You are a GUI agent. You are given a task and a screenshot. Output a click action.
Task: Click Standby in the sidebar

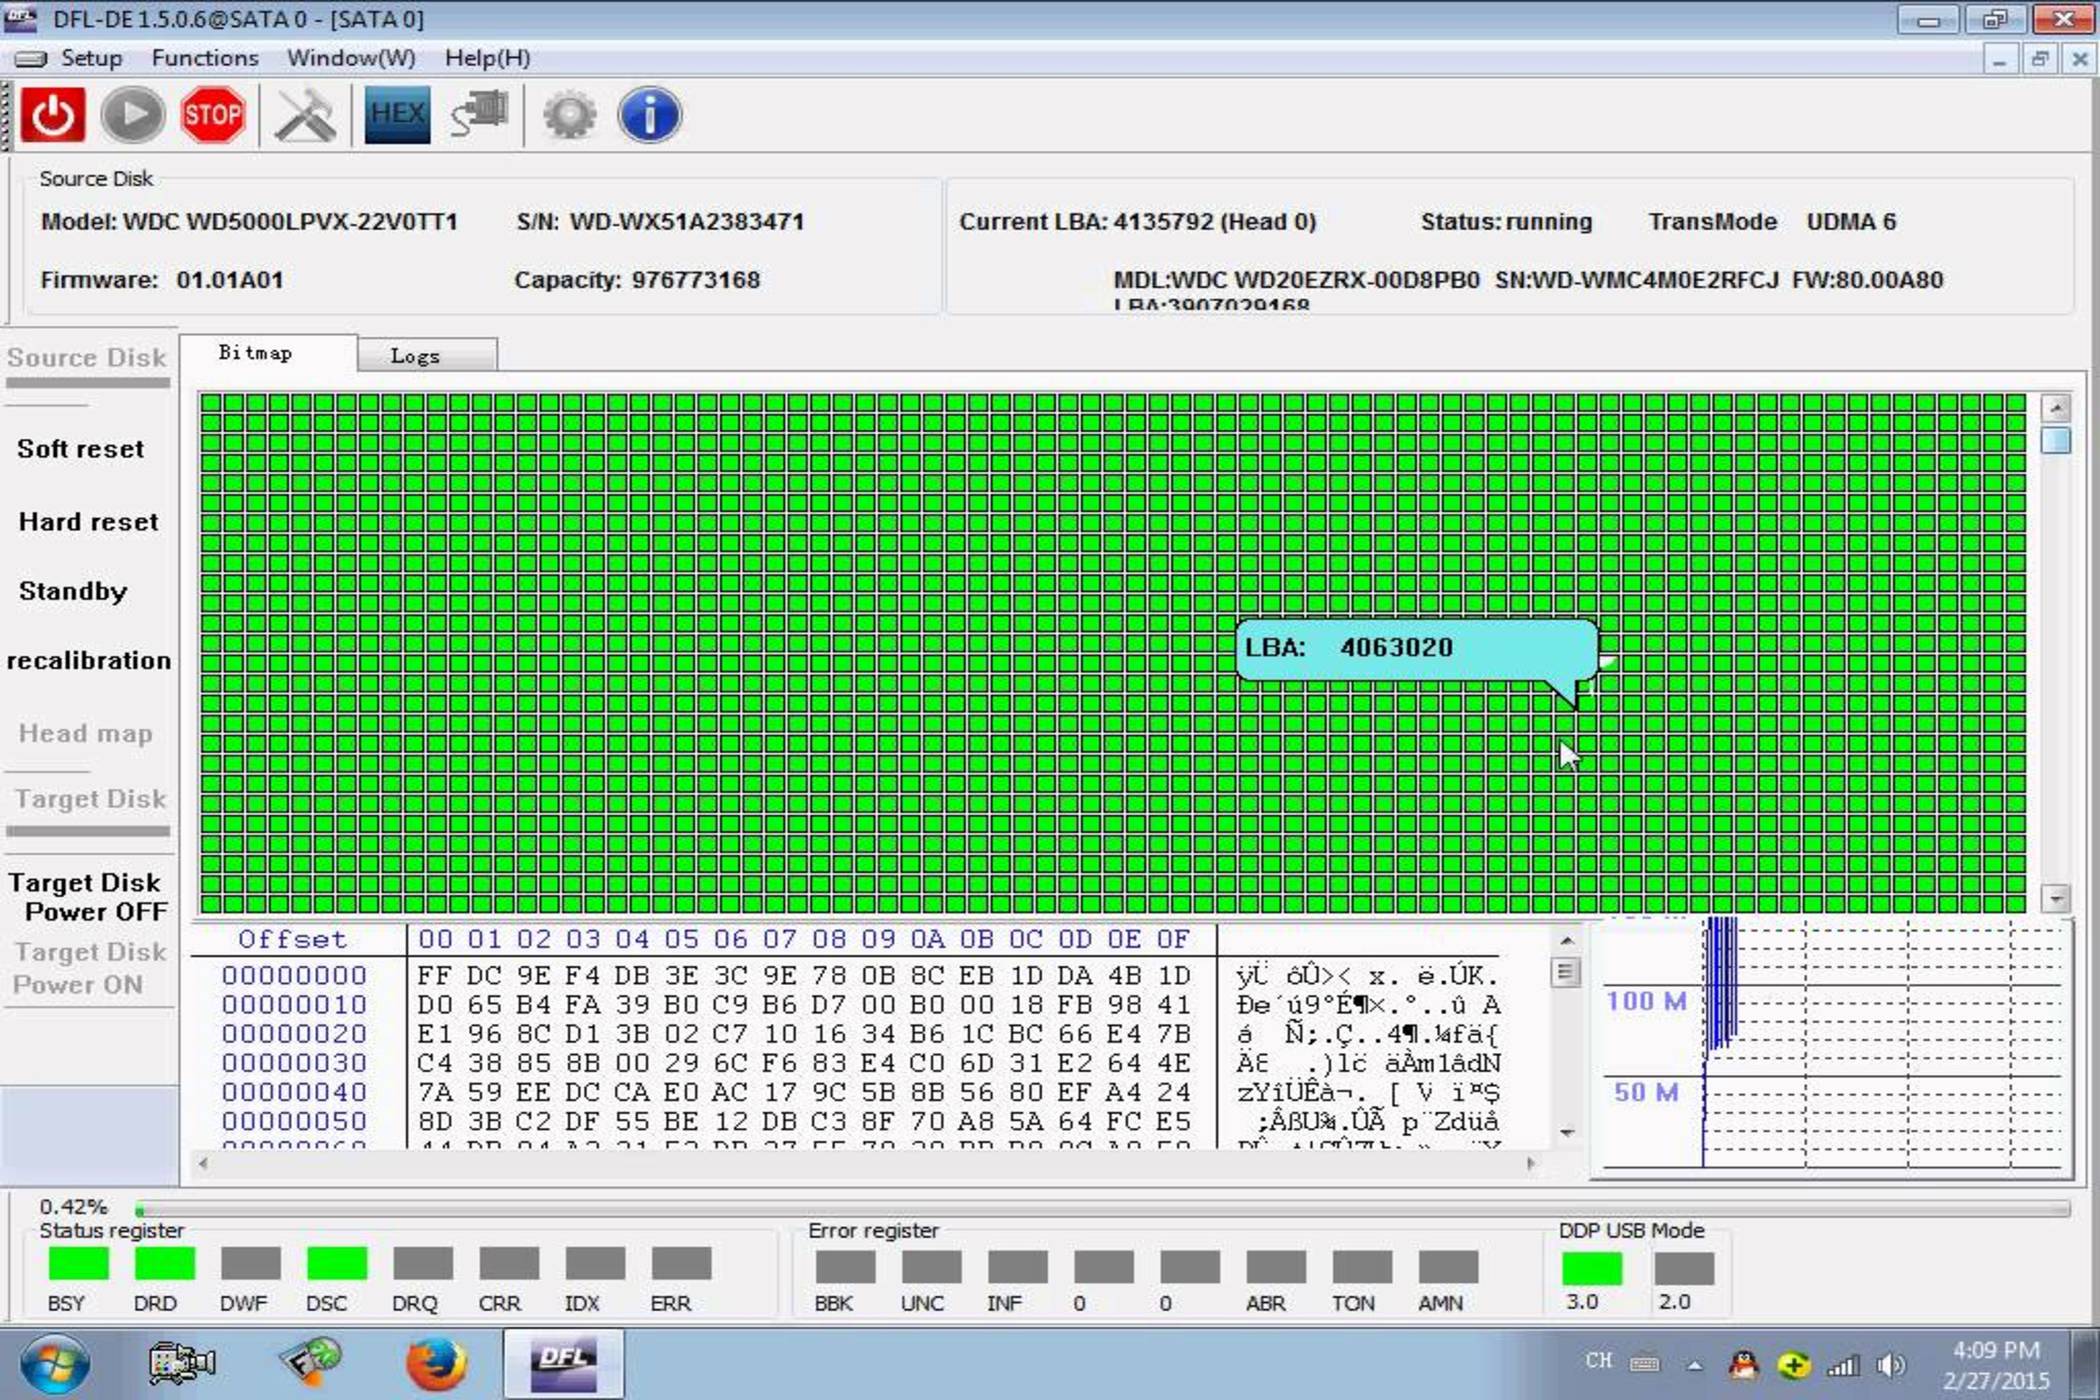[73, 591]
